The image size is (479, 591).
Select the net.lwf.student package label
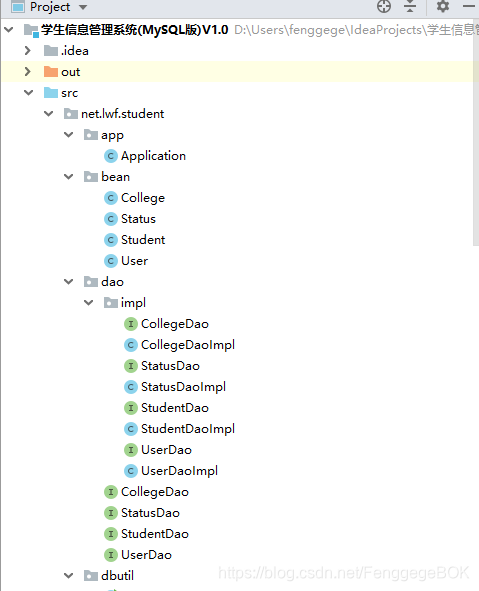click(x=122, y=114)
